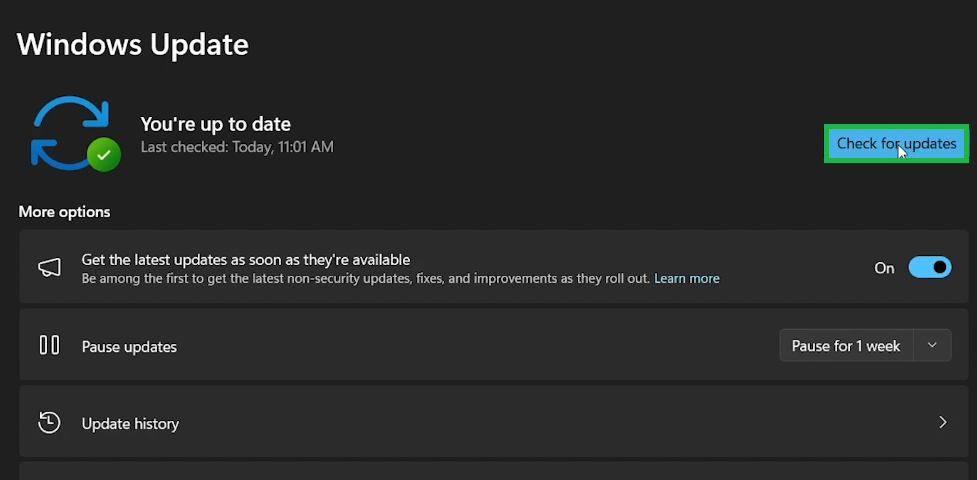Select the Pause updates row label
Screen dimensions: 977x480
click(x=129, y=347)
